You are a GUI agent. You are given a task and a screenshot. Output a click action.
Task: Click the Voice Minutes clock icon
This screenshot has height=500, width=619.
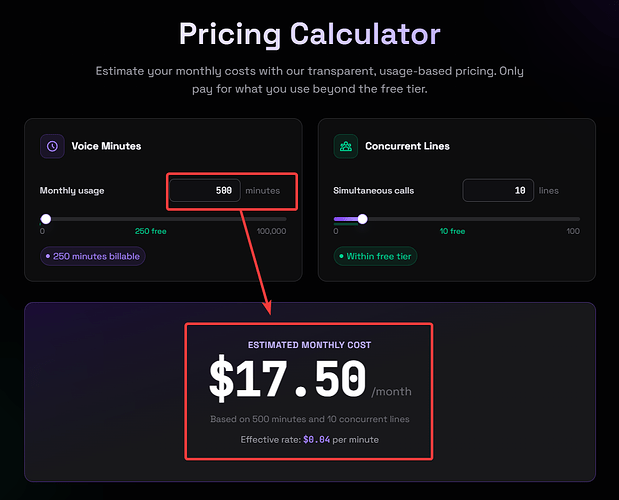pos(52,146)
